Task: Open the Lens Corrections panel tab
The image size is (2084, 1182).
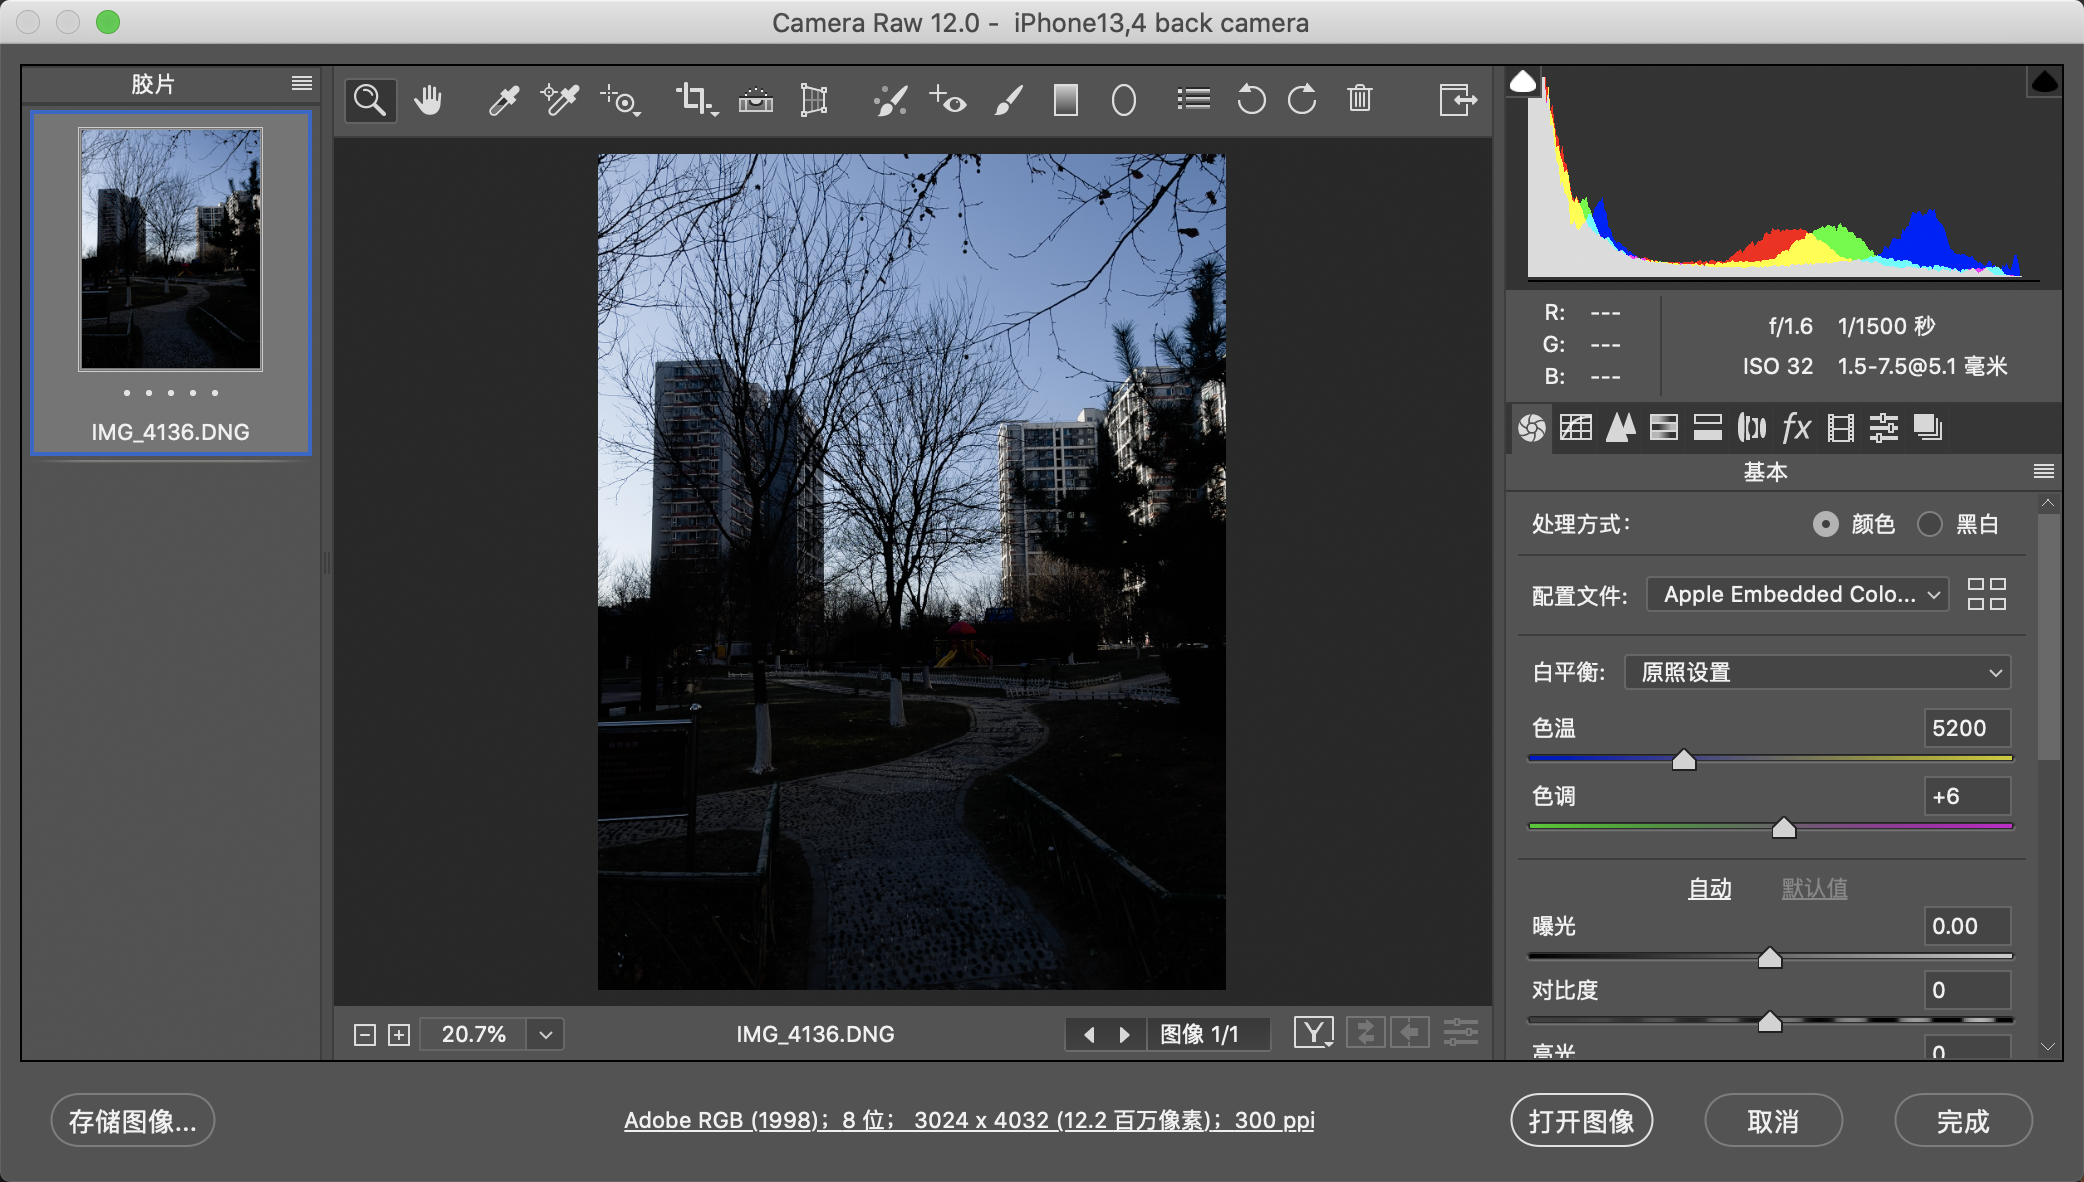Action: (x=1752, y=428)
